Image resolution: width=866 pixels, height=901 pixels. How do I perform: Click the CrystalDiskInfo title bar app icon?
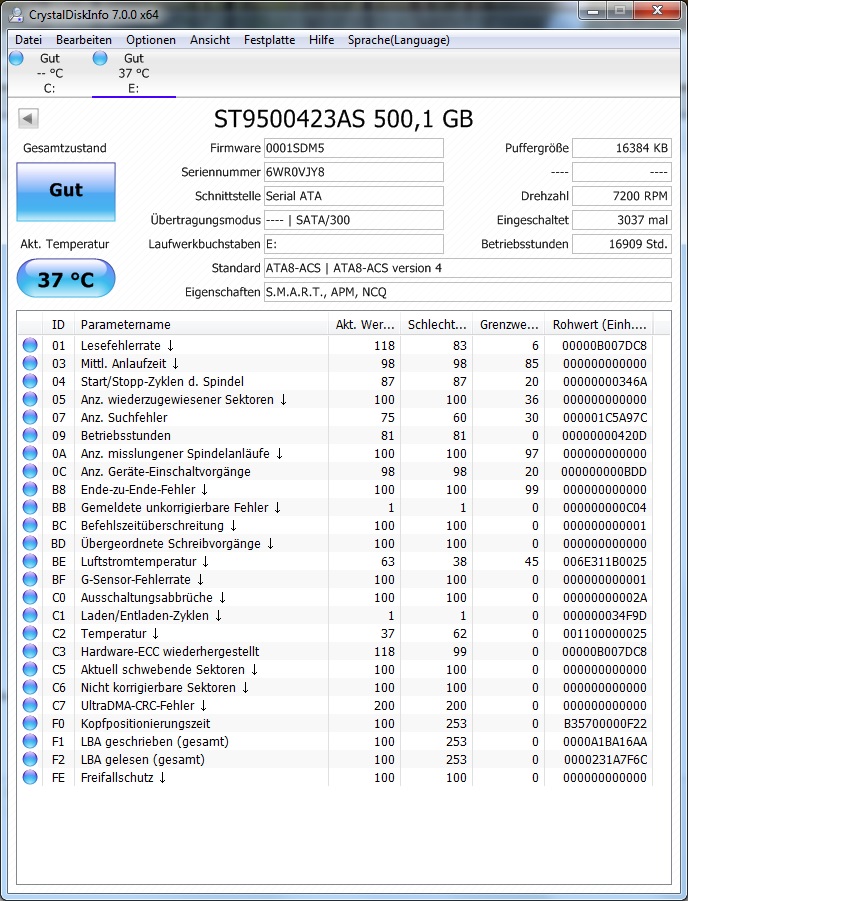tap(17, 14)
